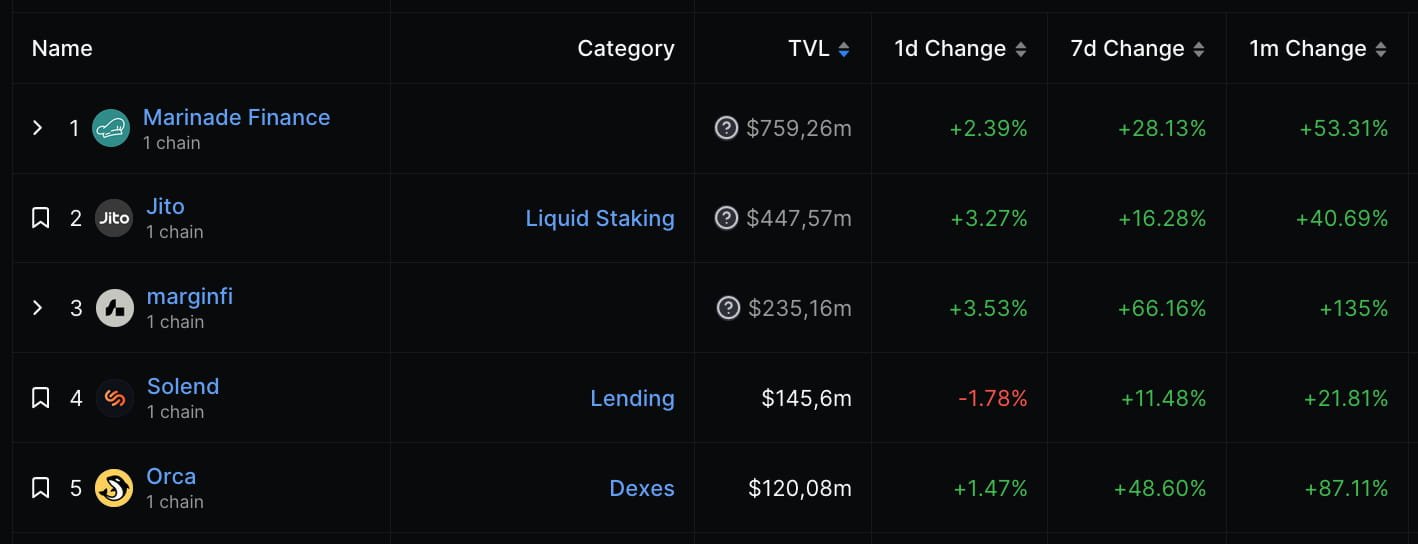This screenshot has width=1418, height=544.
Task: Click the Solend logo icon
Action: tap(114, 398)
